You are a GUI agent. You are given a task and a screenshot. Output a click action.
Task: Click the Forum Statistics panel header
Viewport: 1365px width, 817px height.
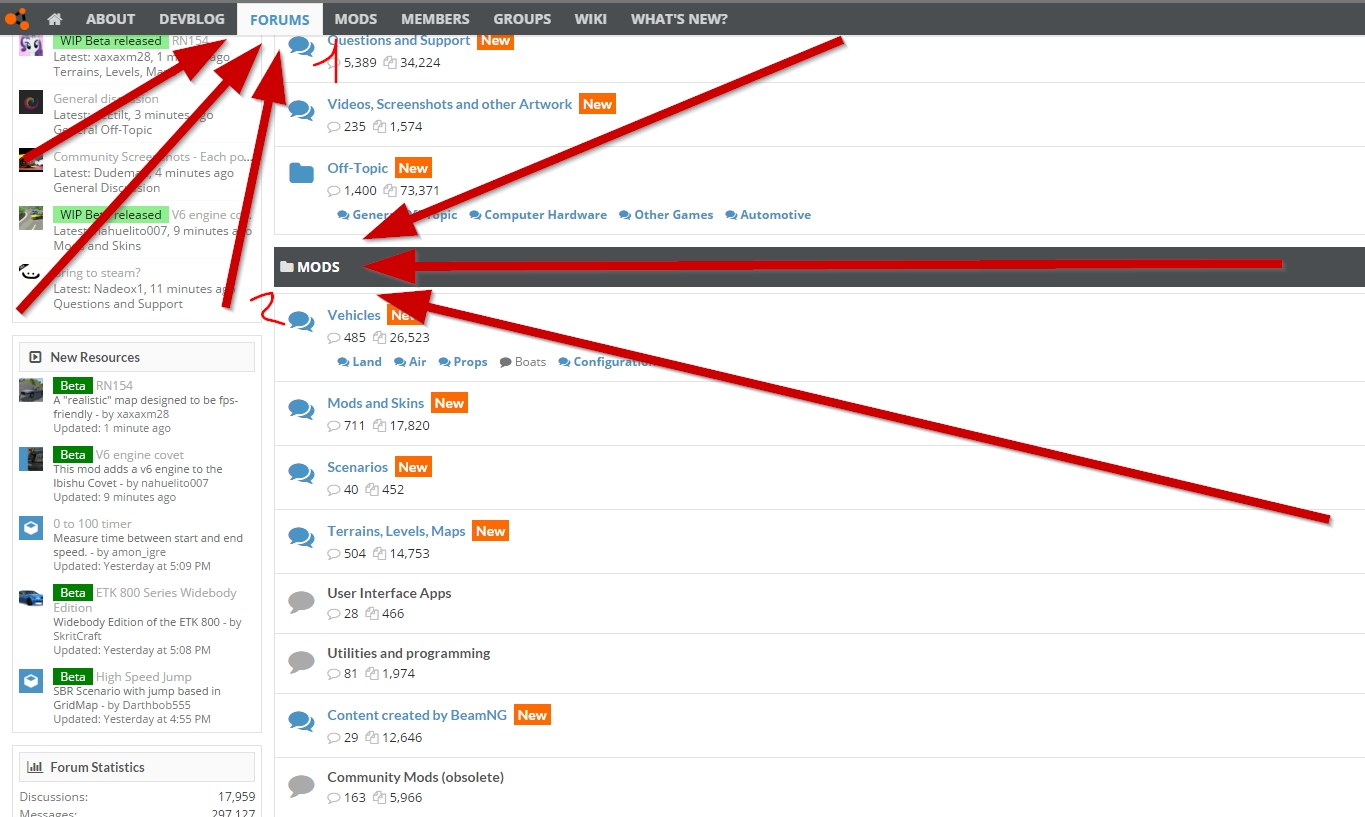(137, 767)
